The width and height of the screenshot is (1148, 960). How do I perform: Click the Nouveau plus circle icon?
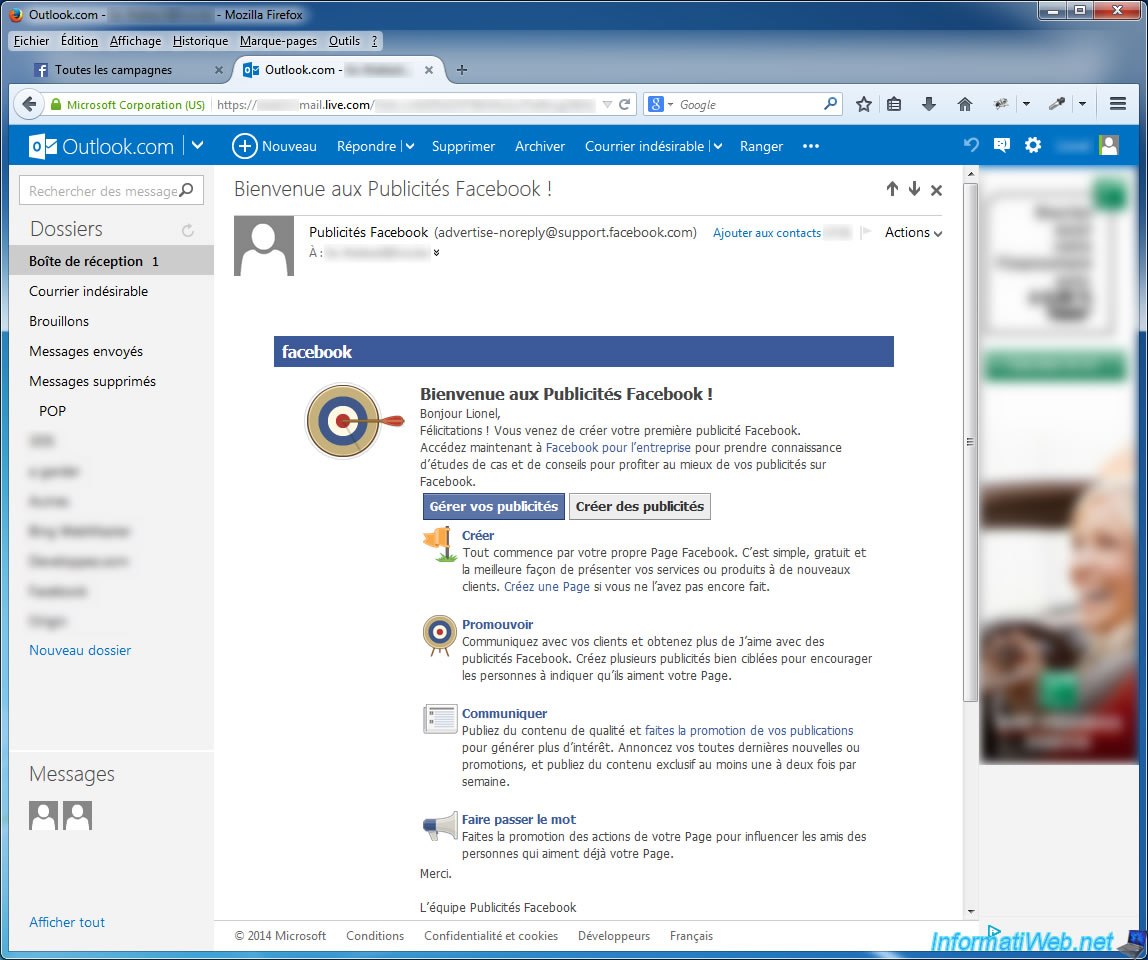[245, 146]
